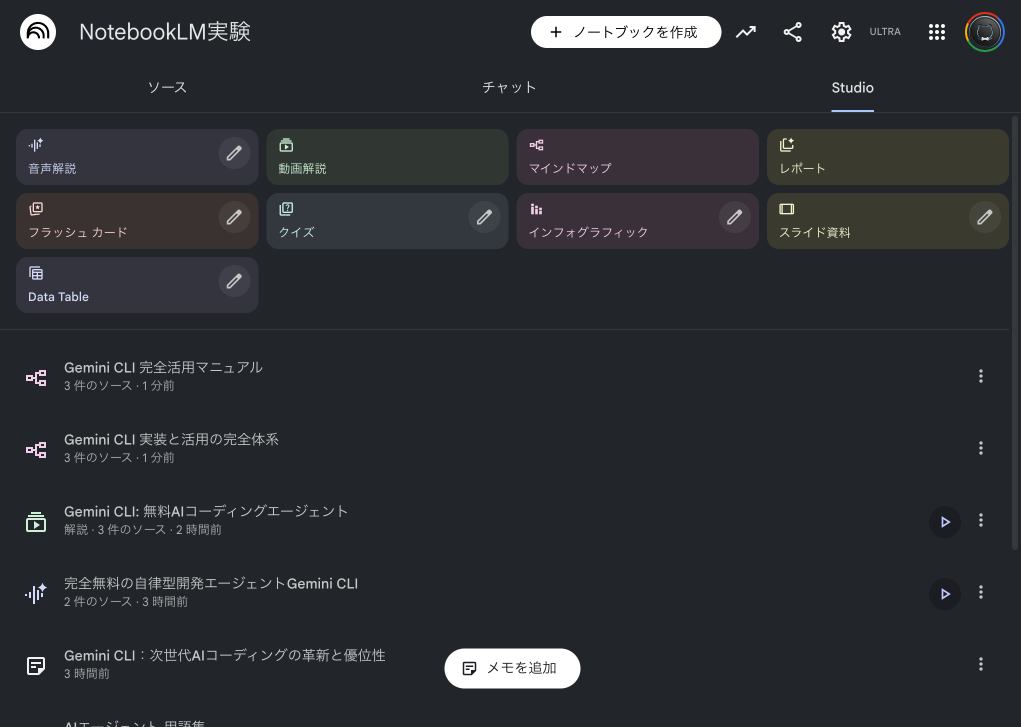Open the settings gear
Screen dimensions: 1021x727
841,31
